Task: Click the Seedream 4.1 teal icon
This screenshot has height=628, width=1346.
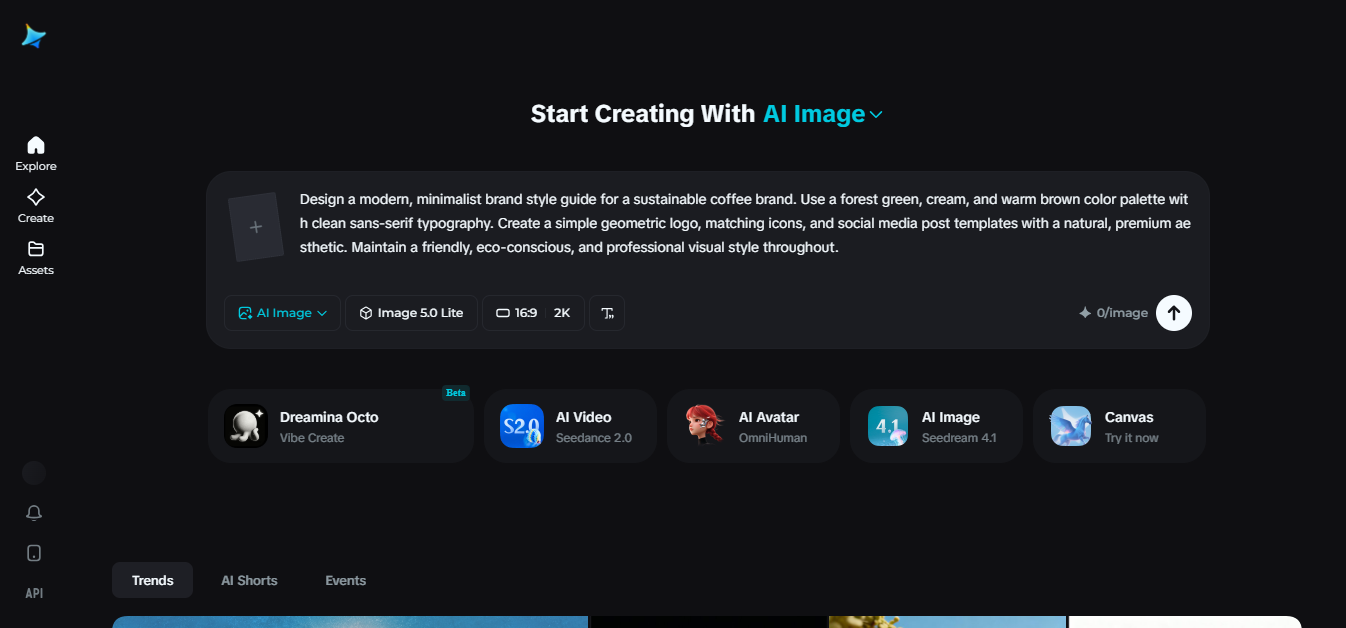Action: pos(888,426)
